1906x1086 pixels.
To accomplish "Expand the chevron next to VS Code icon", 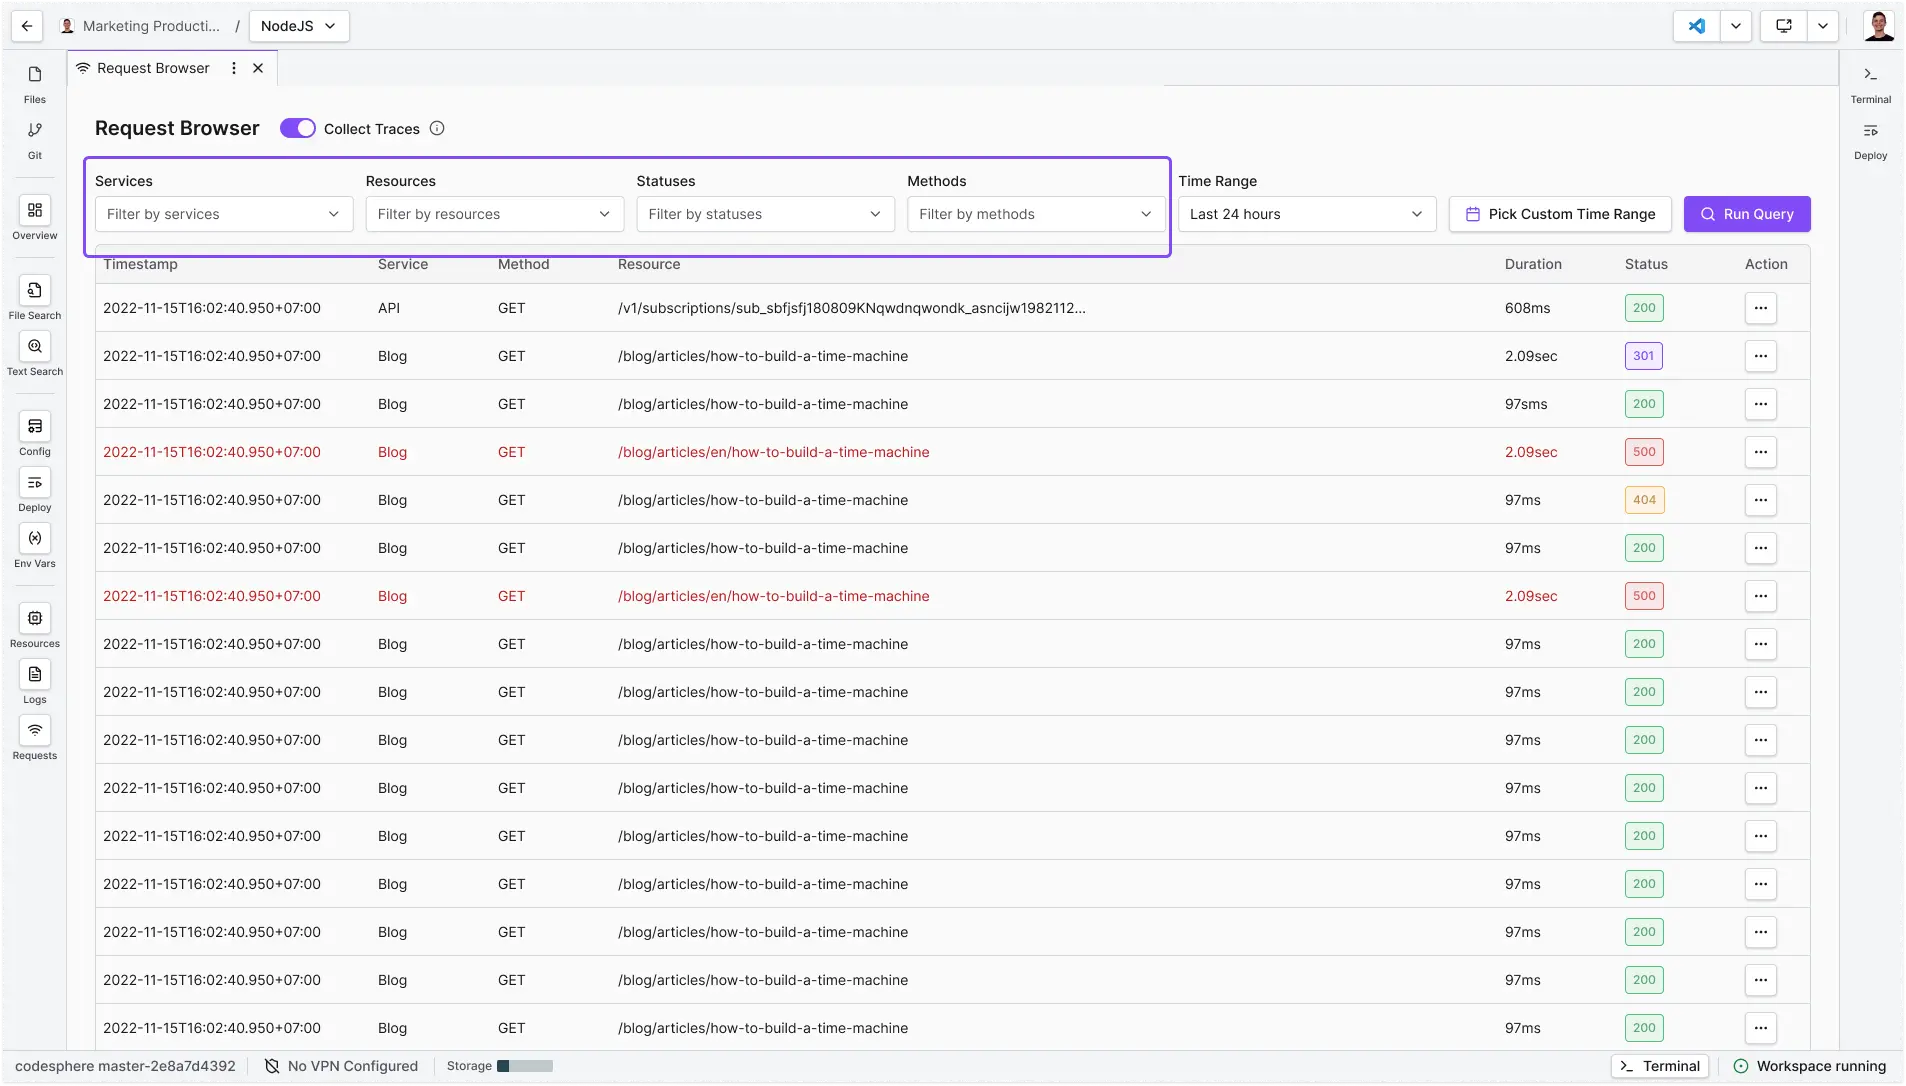I will [1736, 26].
